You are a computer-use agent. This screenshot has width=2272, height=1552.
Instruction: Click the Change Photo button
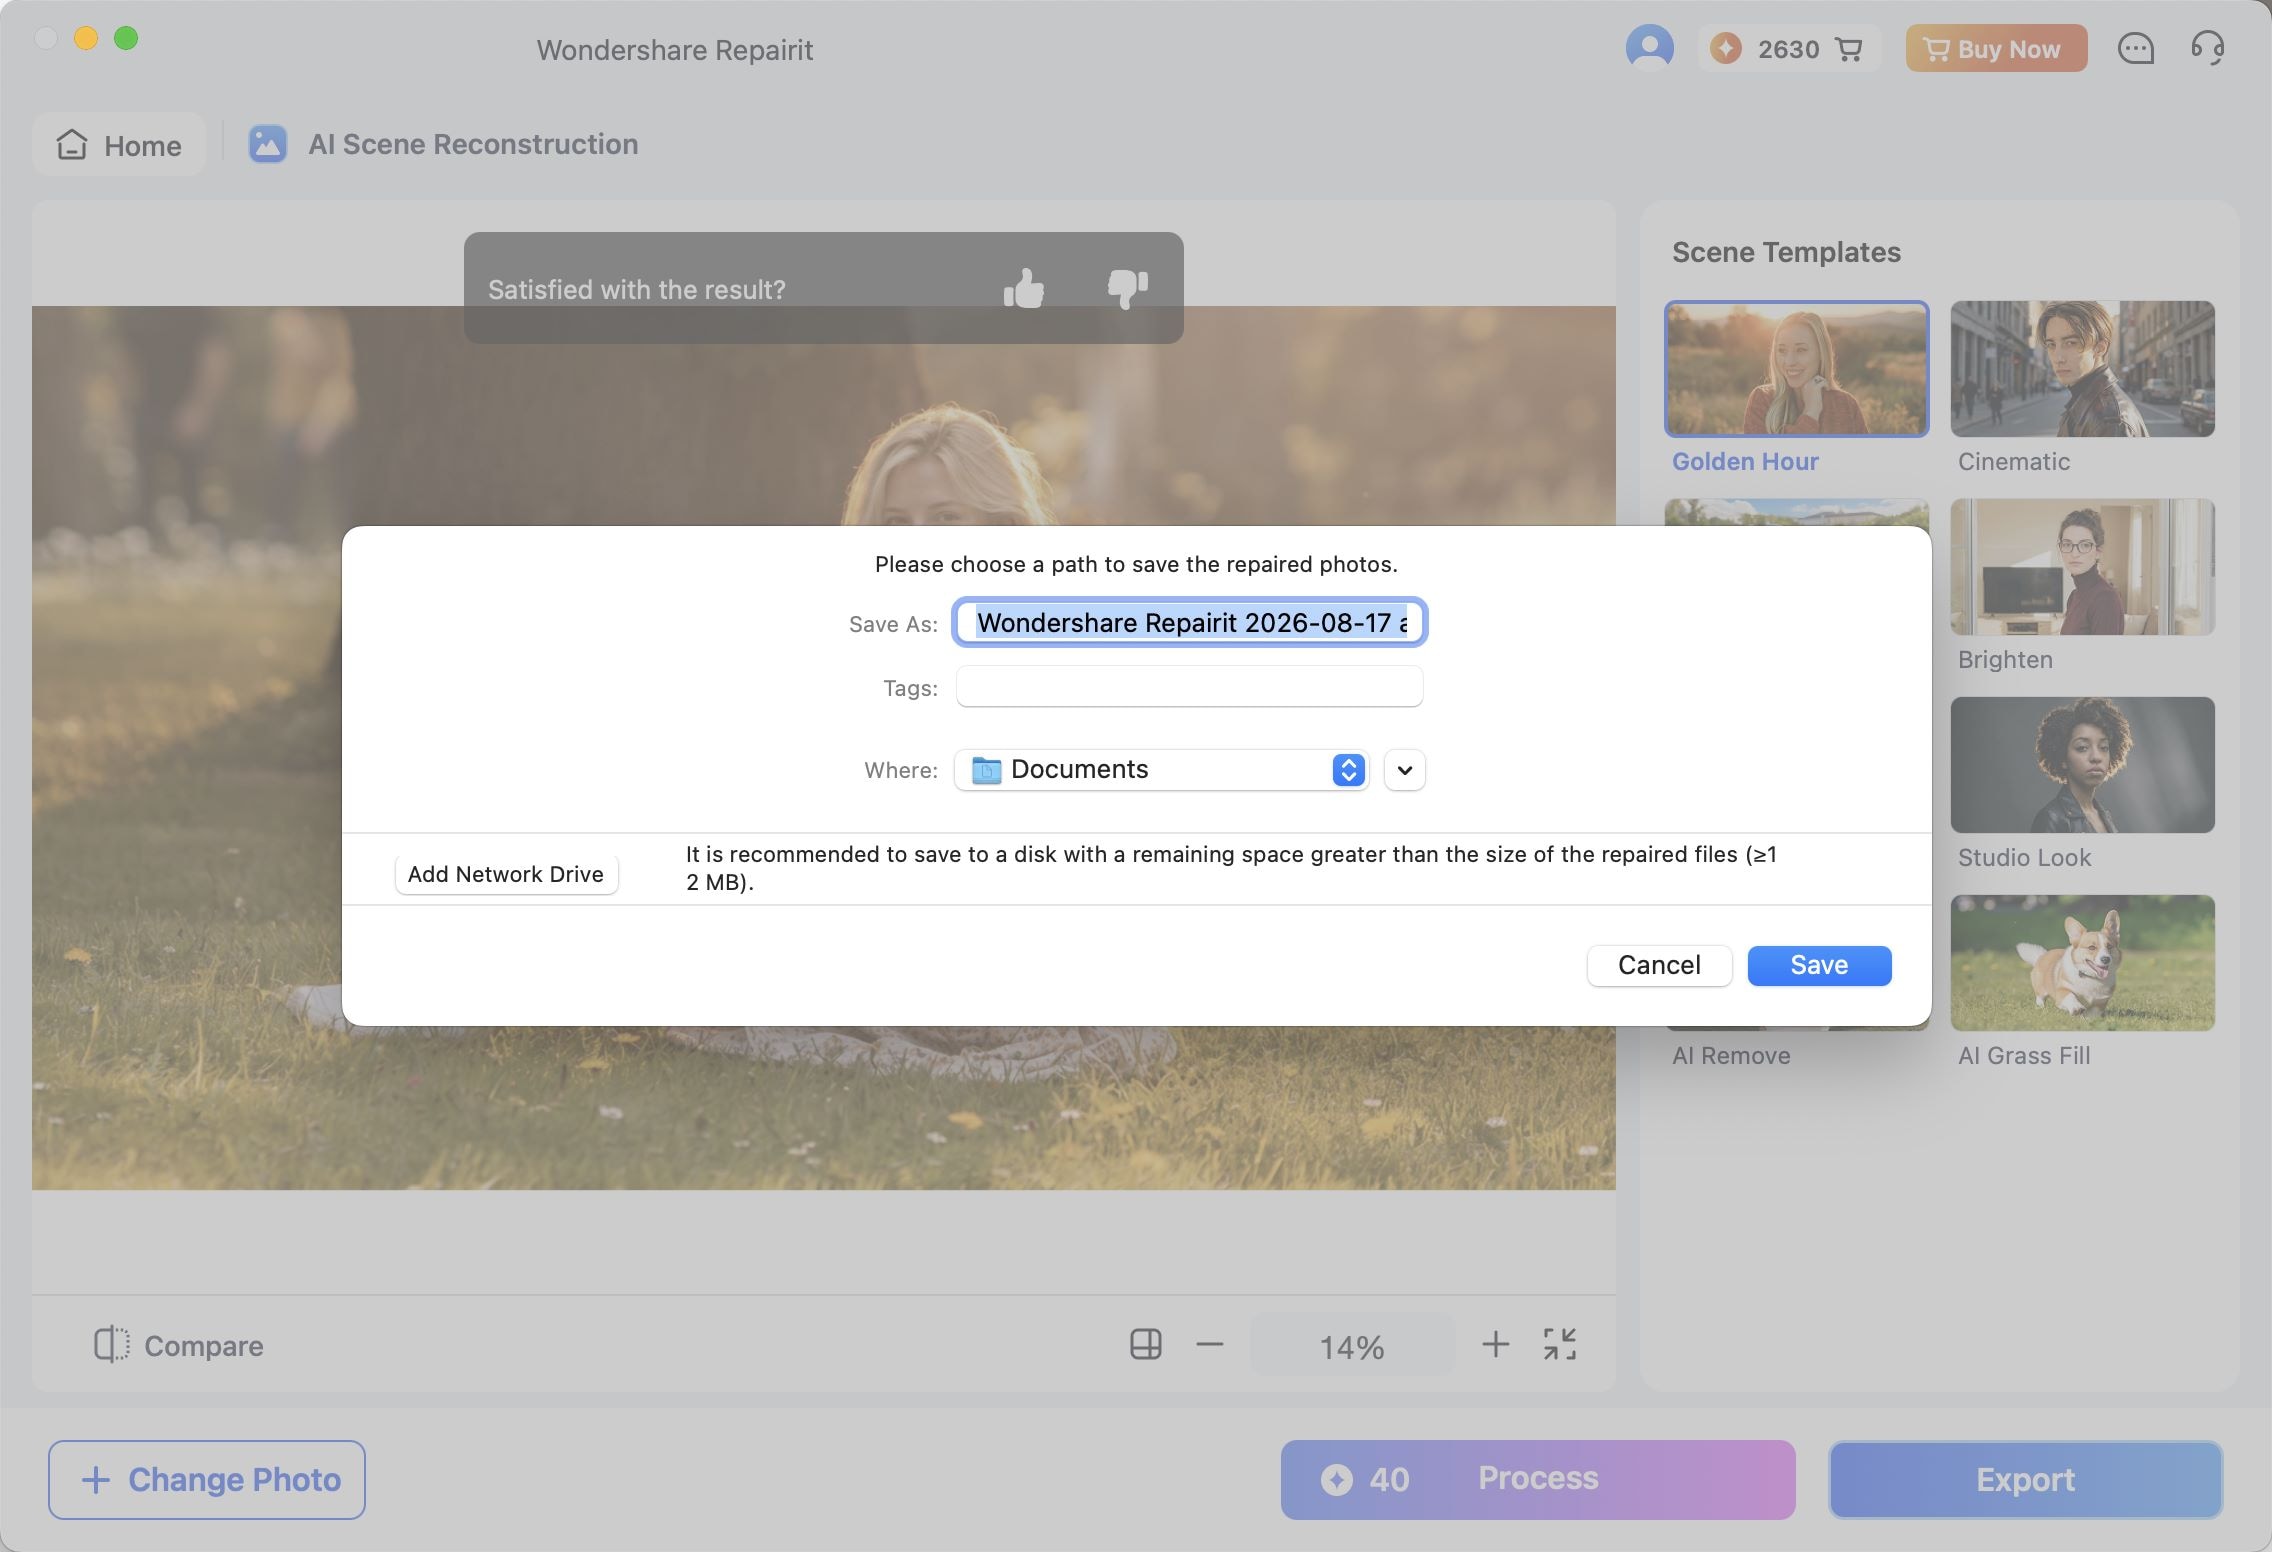click(207, 1479)
